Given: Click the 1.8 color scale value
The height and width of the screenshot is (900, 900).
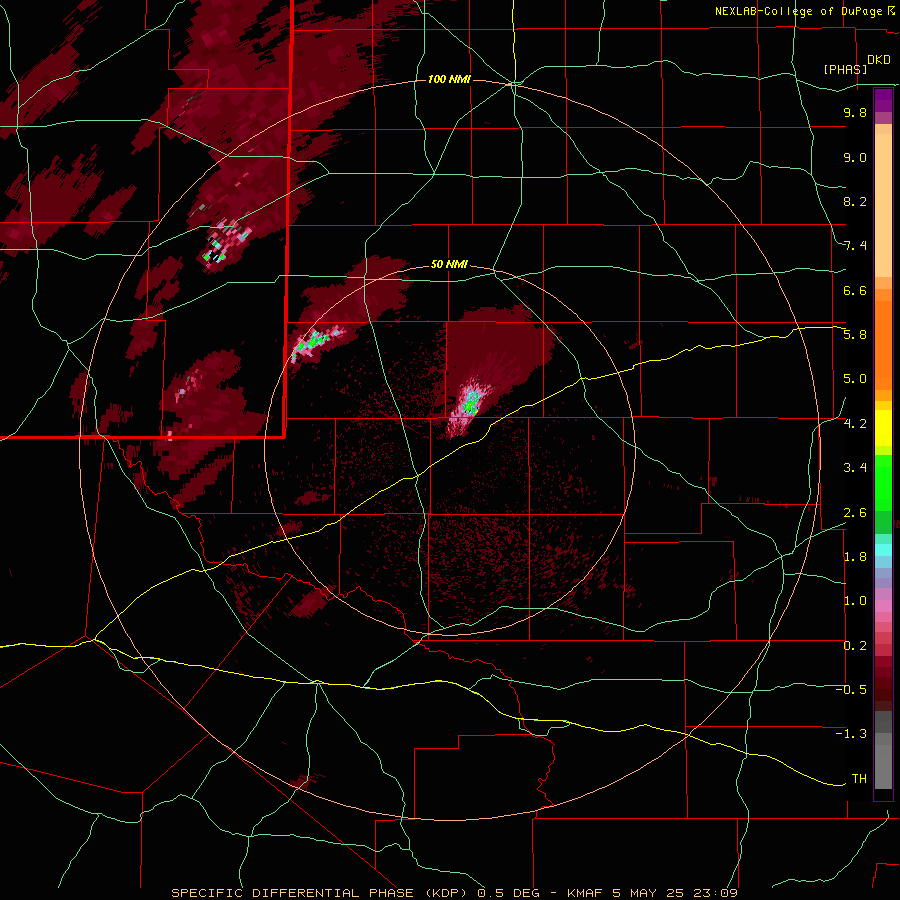Looking at the screenshot, I should [x=855, y=557].
